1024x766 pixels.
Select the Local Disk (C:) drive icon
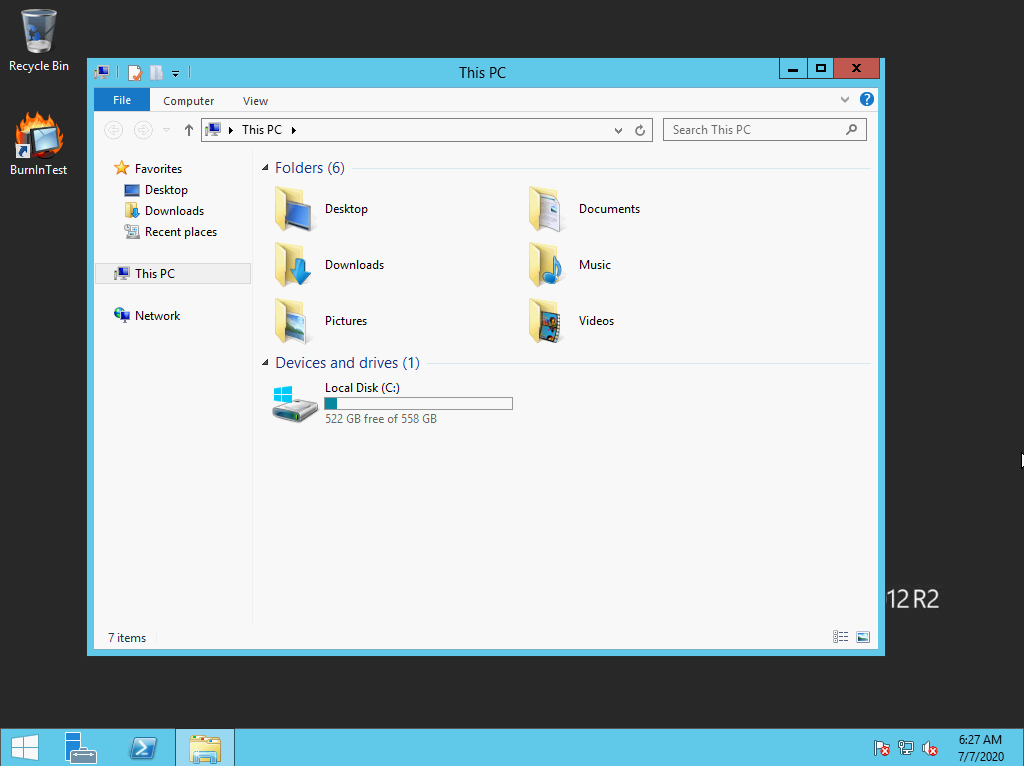[x=295, y=404]
